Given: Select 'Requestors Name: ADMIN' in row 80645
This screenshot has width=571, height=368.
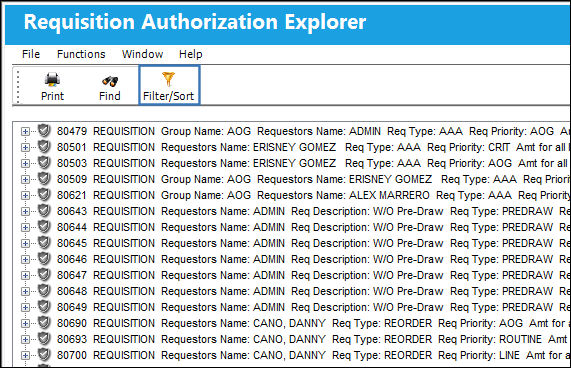Looking at the screenshot, I should pyautogui.click(x=223, y=243).
